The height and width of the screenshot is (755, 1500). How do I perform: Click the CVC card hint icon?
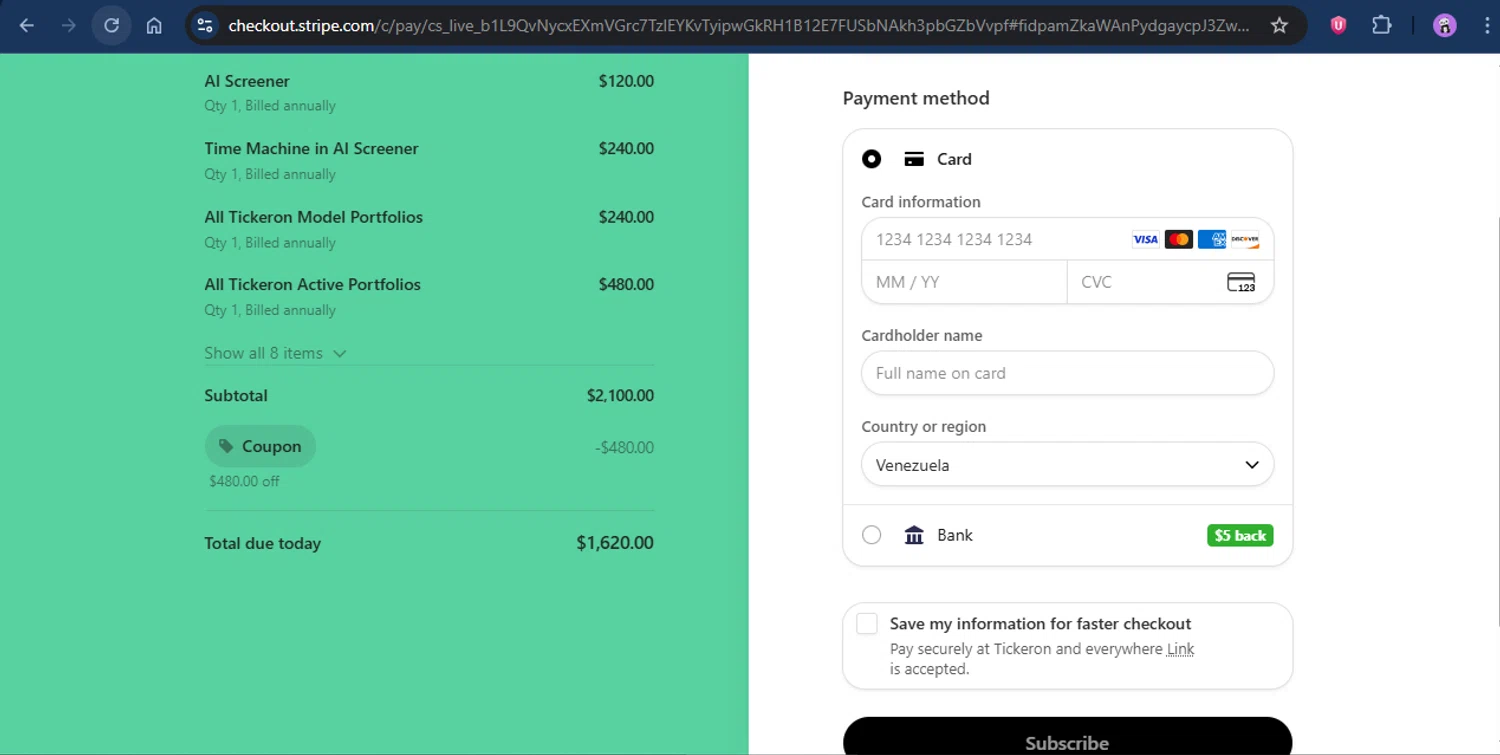coord(1241,282)
